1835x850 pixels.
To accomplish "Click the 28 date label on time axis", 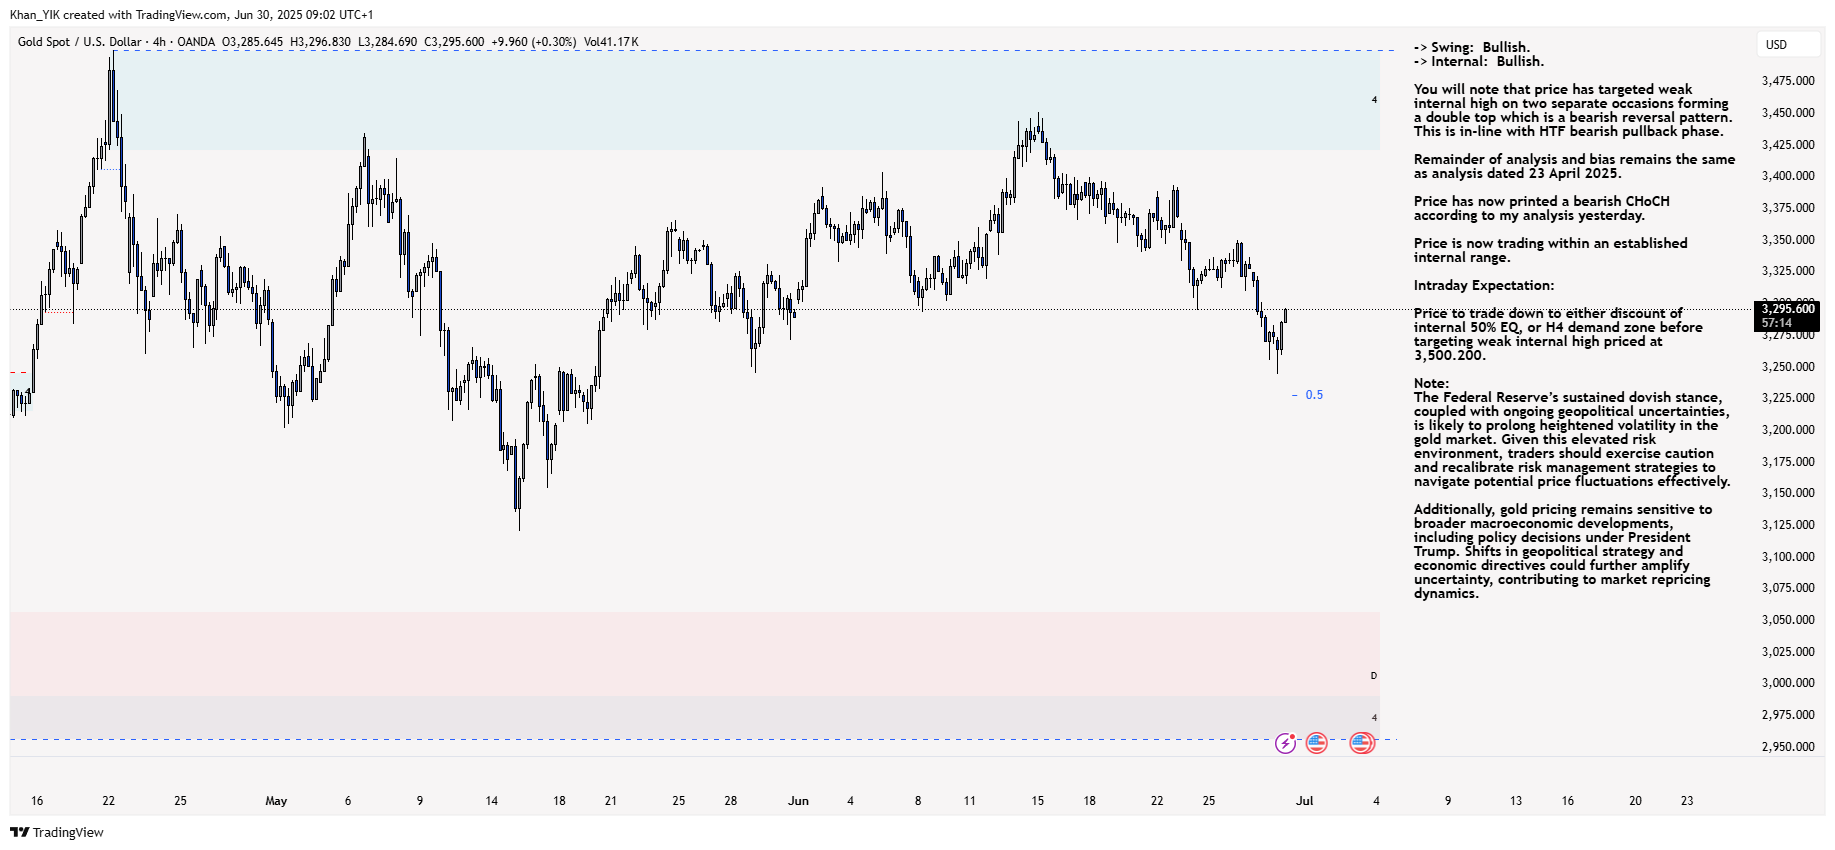I will coord(731,800).
